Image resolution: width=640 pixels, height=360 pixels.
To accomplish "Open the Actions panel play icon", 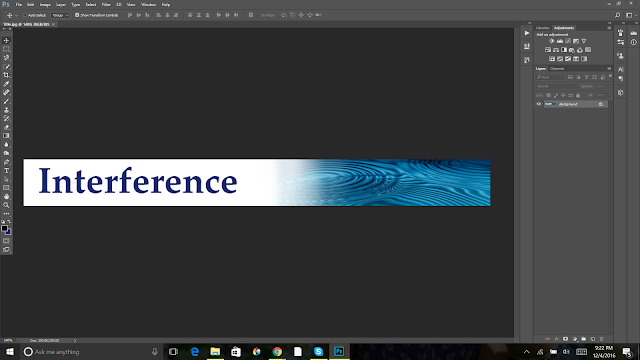I will pos(527,33).
